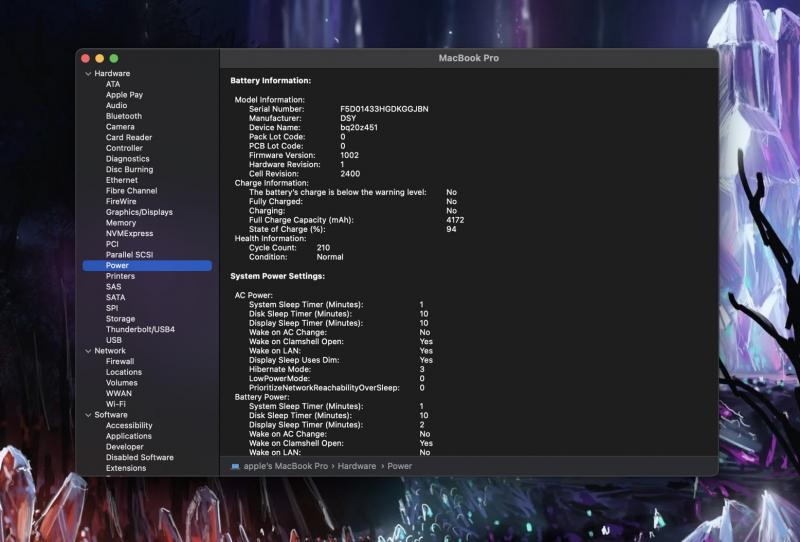
Task: Select FireWire in the sidebar
Action: tap(121, 202)
